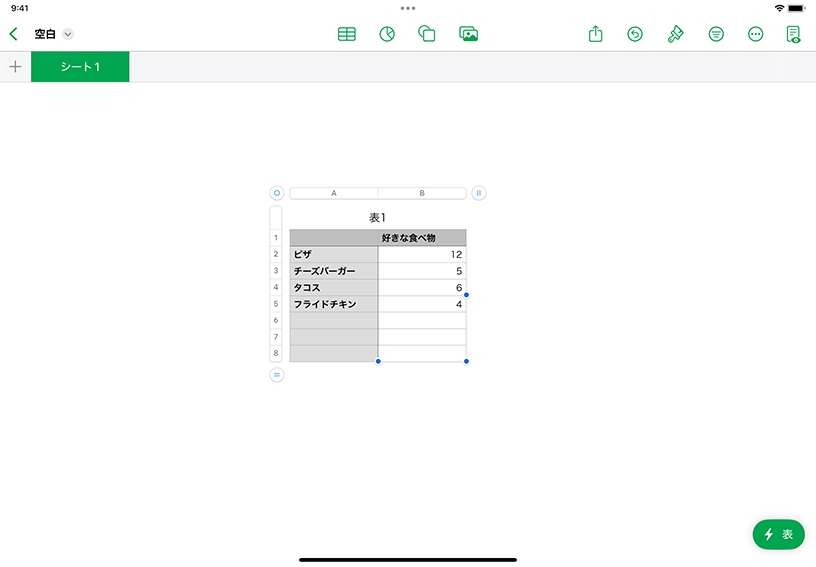This screenshot has width=816, height=567.
Task: Open the insert table menu icon
Action: pos(347,34)
